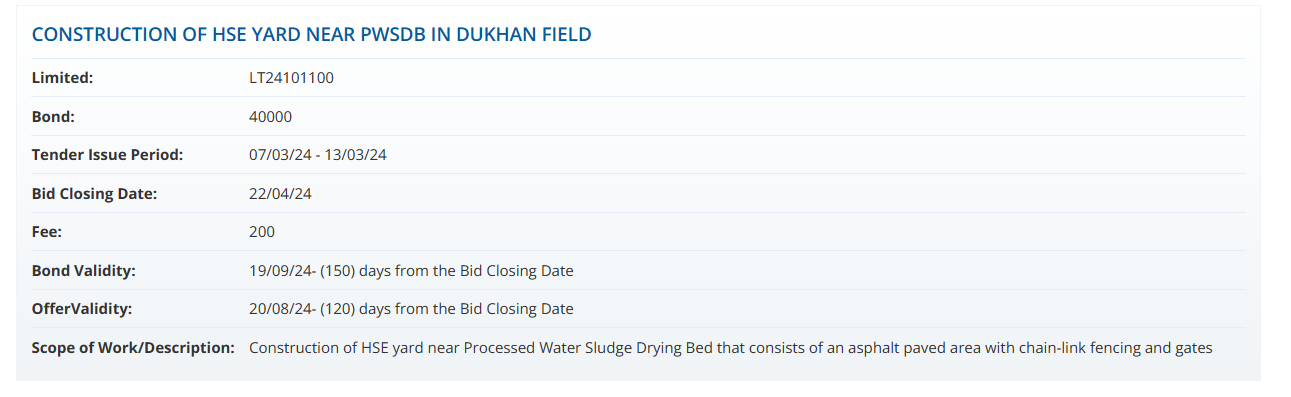Click the Limited label
This screenshot has height=397, width=1291.
(x=62, y=78)
